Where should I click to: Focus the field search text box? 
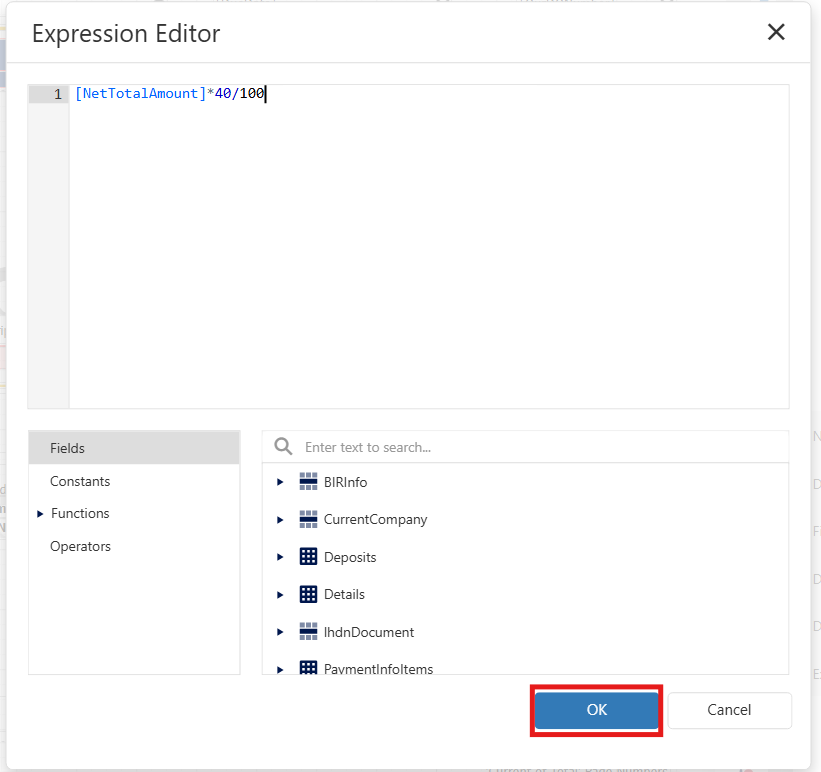[540, 447]
